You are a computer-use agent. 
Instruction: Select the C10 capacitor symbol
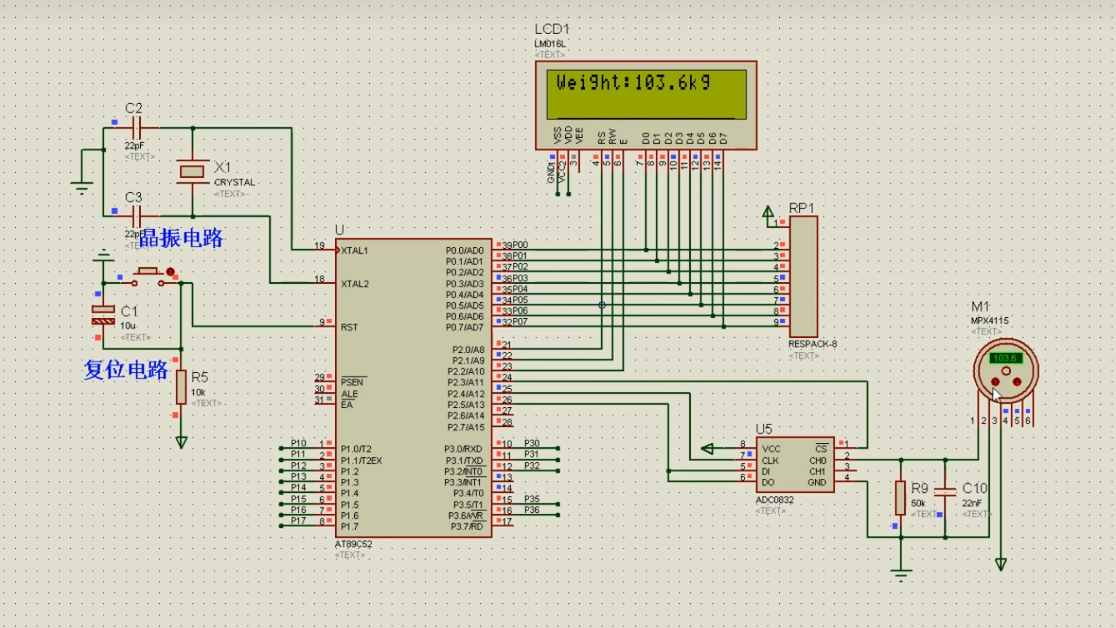(x=945, y=491)
